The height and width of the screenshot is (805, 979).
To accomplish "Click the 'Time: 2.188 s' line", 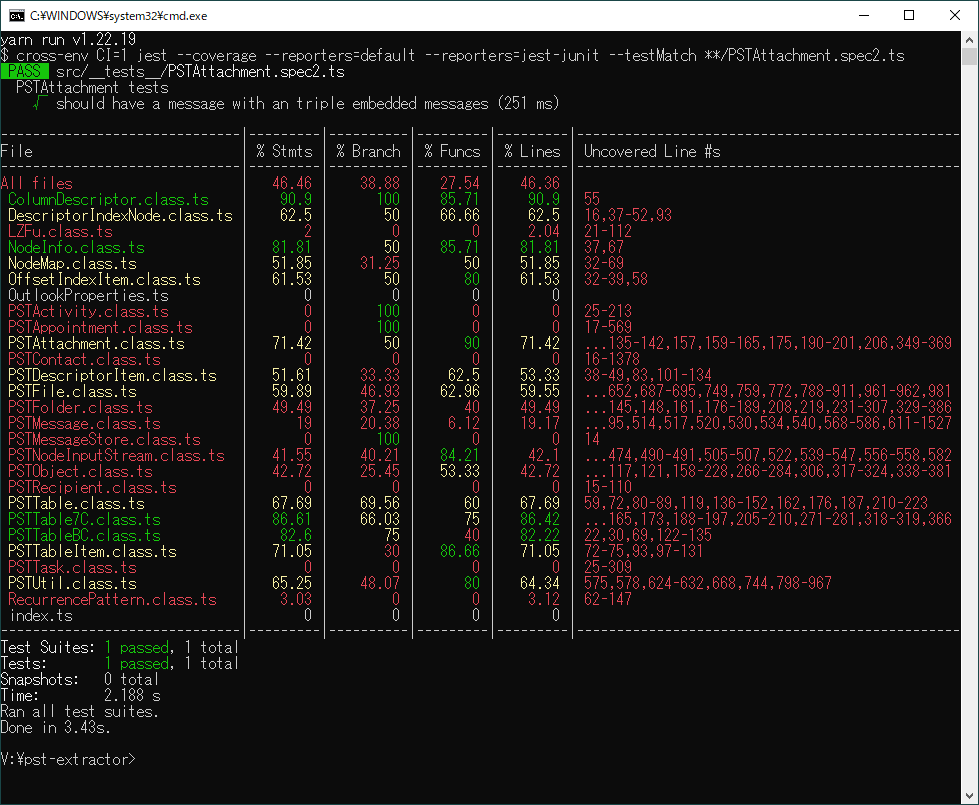I will coord(81,695).
